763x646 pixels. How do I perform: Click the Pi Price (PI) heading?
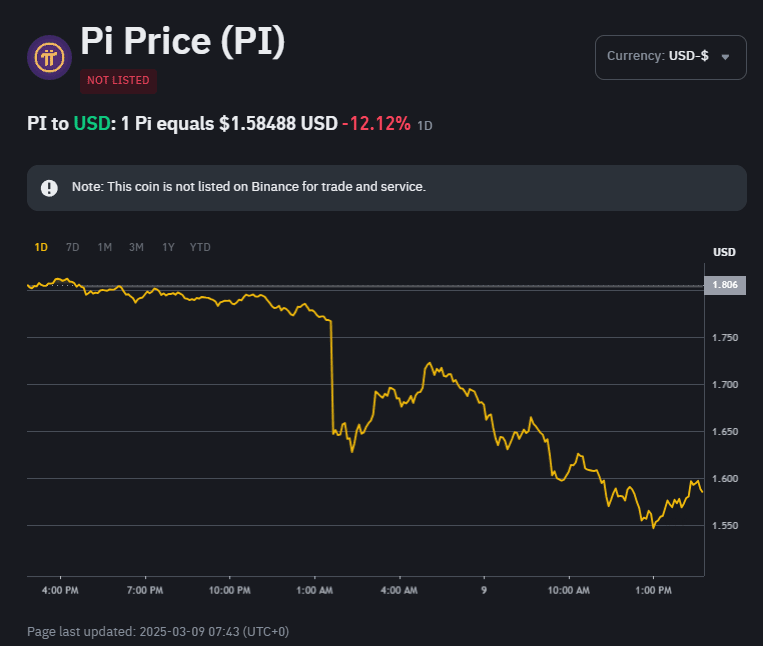tap(182, 42)
